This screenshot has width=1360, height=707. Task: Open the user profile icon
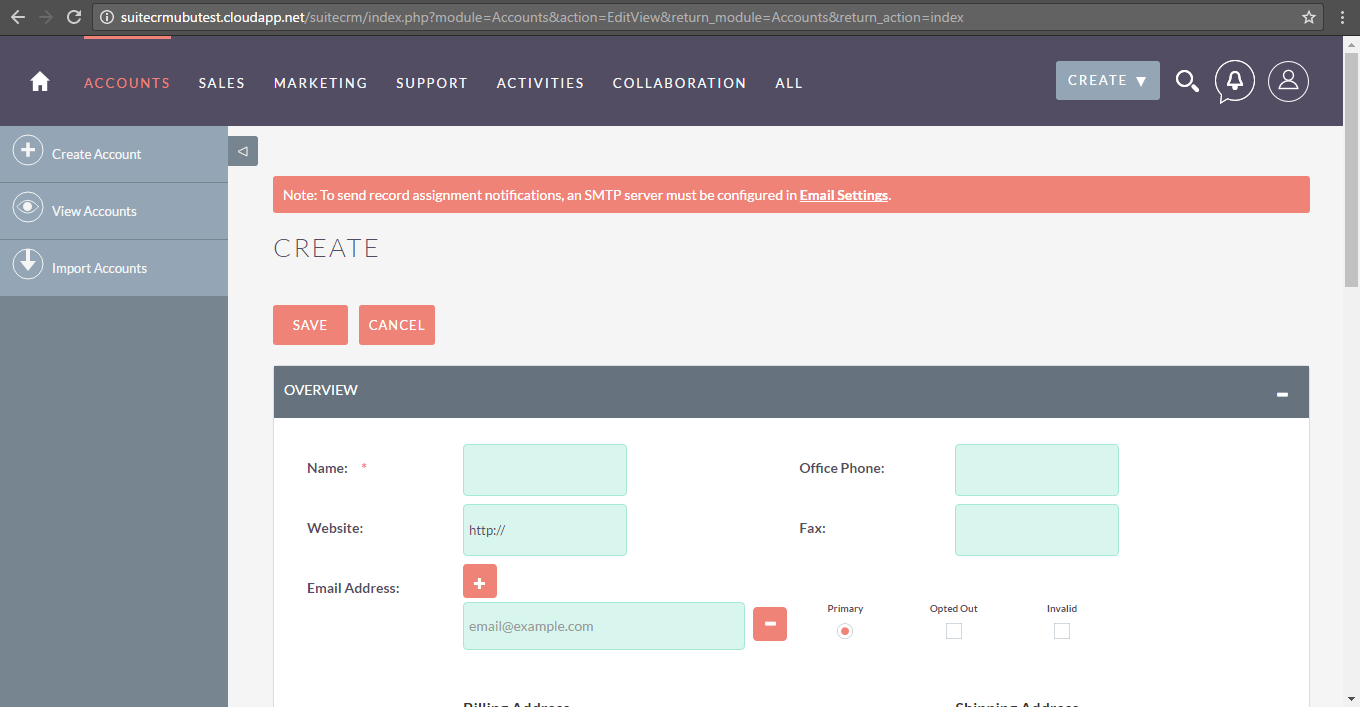(1288, 81)
